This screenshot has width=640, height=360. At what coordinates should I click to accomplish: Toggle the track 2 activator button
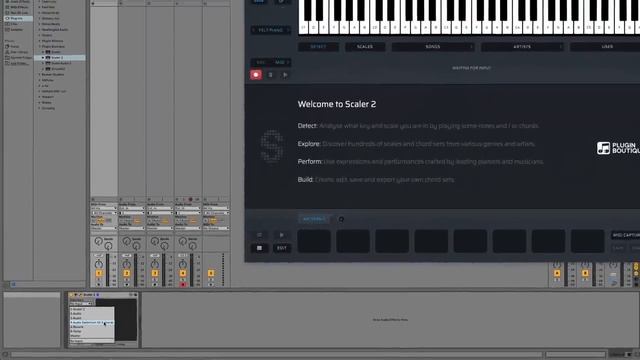point(127,273)
